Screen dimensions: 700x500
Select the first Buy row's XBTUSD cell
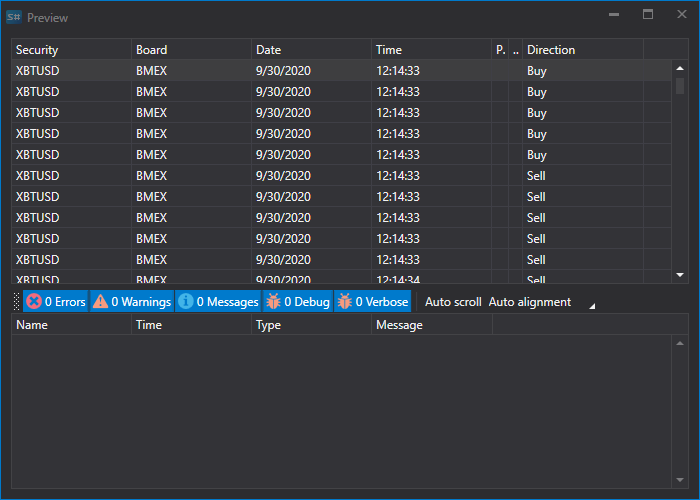coord(71,71)
